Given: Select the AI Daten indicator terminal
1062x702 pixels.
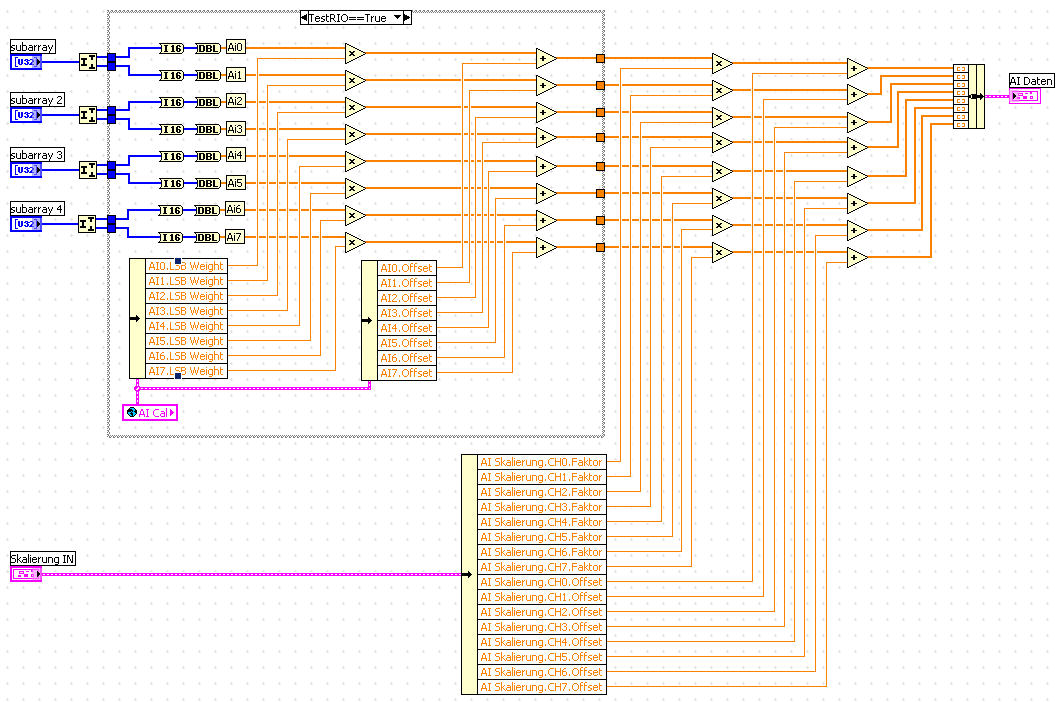Looking at the screenshot, I should (x=1024, y=96).
